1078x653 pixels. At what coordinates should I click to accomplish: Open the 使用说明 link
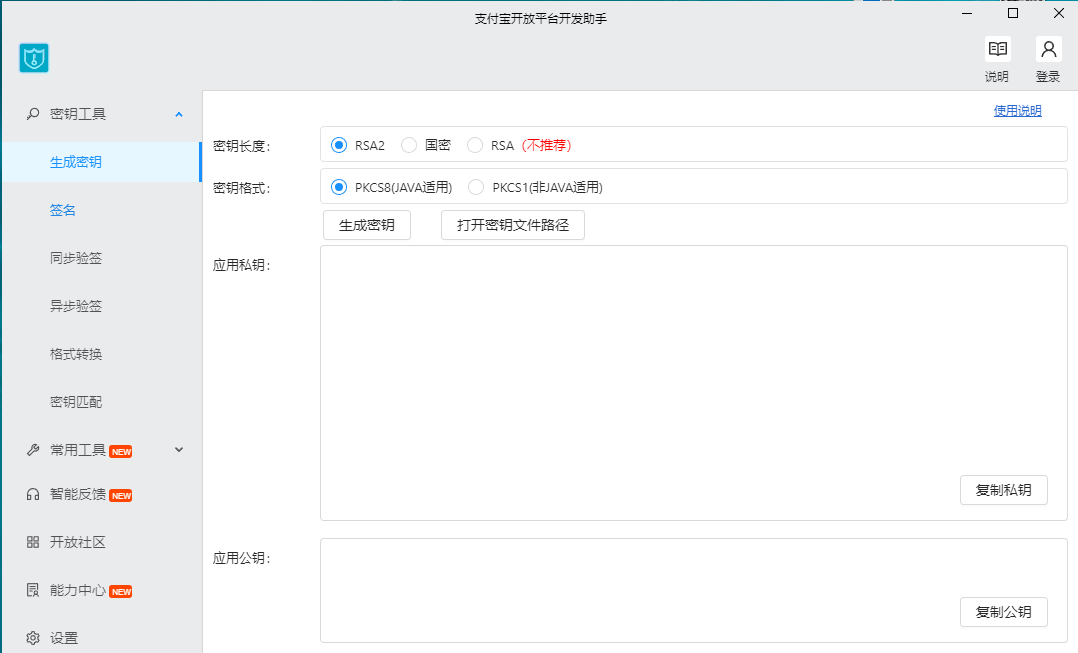(x=1018, y=111)
